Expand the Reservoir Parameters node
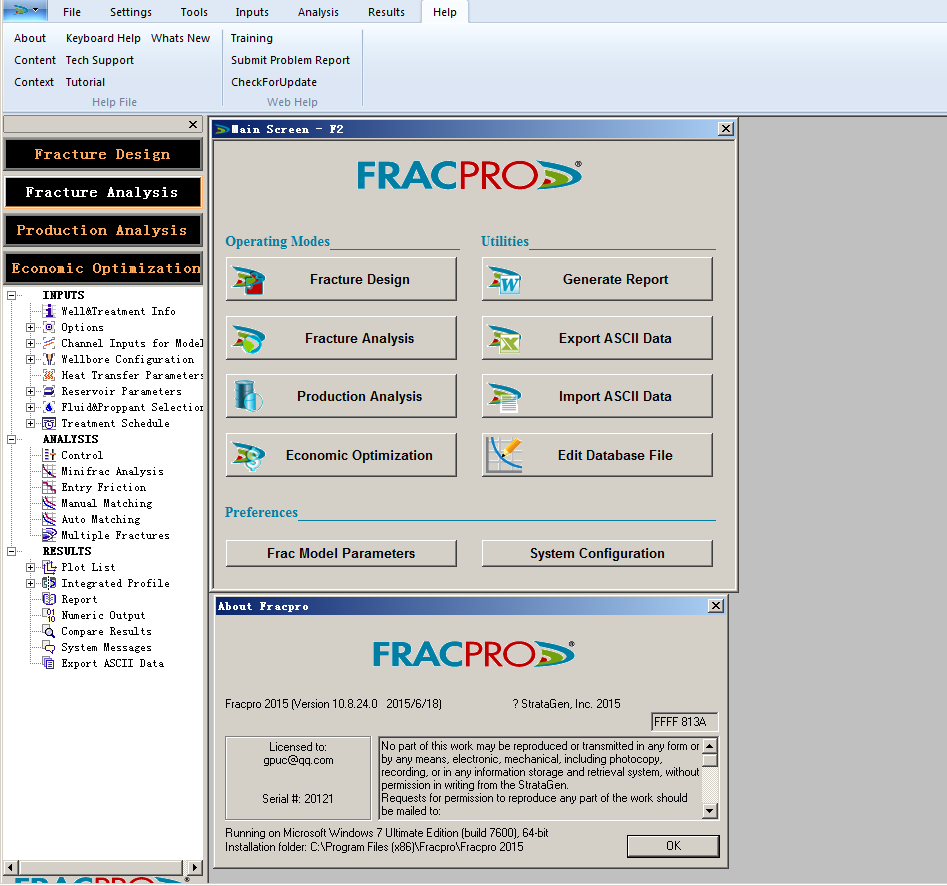This screenshot has width=947, height=886. click(30, 391)
